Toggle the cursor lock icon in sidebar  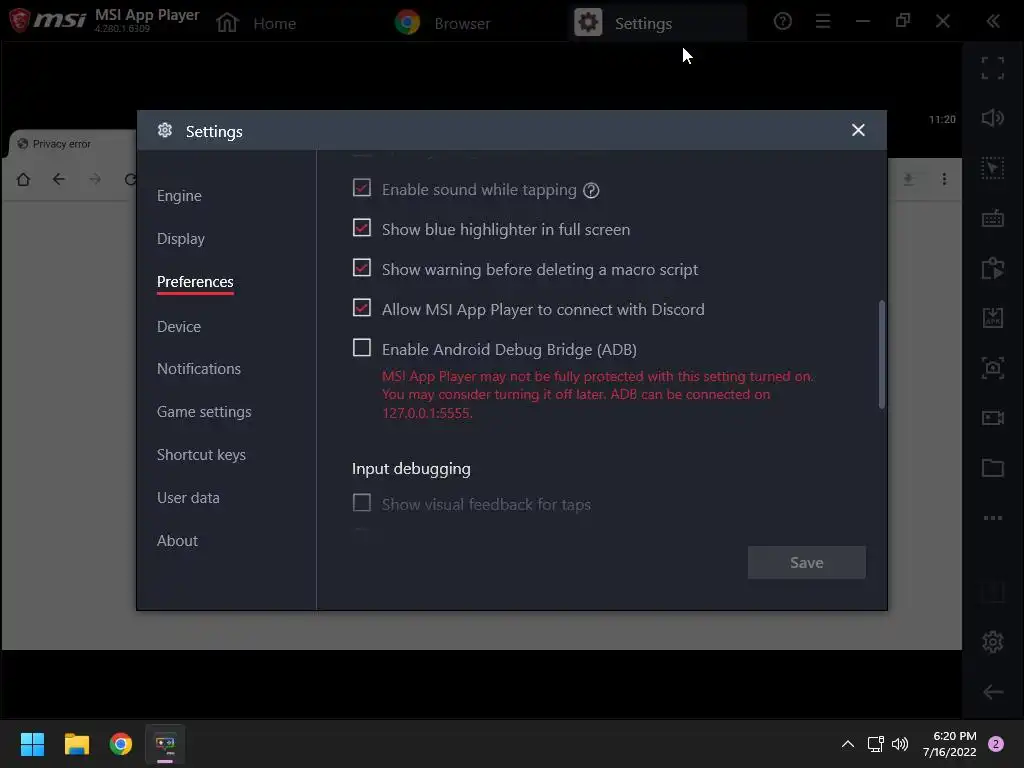[992, 168]
